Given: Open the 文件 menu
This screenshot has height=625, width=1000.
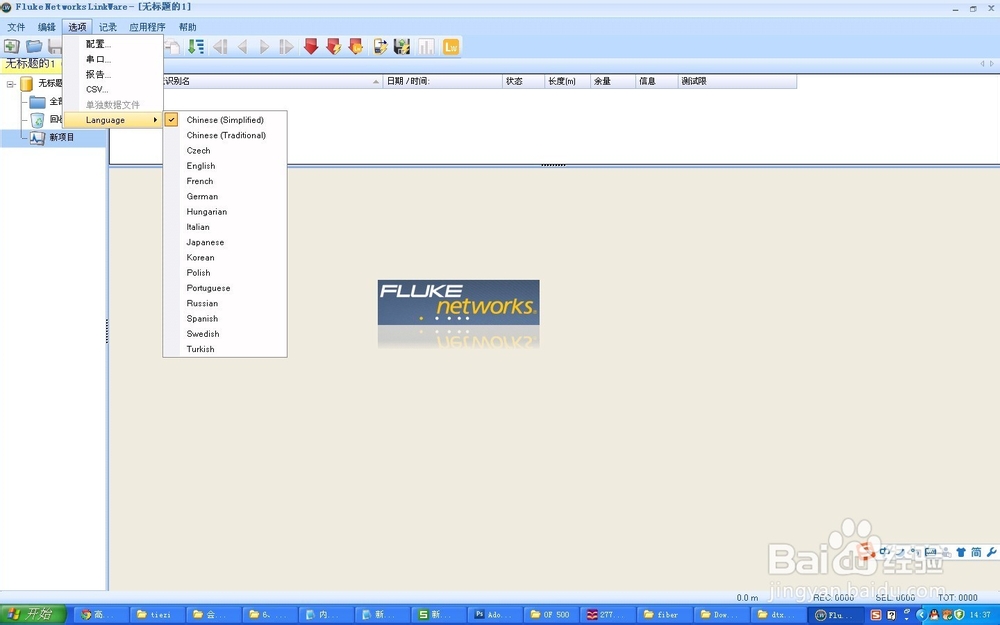Looking at the screenshot, I should (x=16, y=27).
